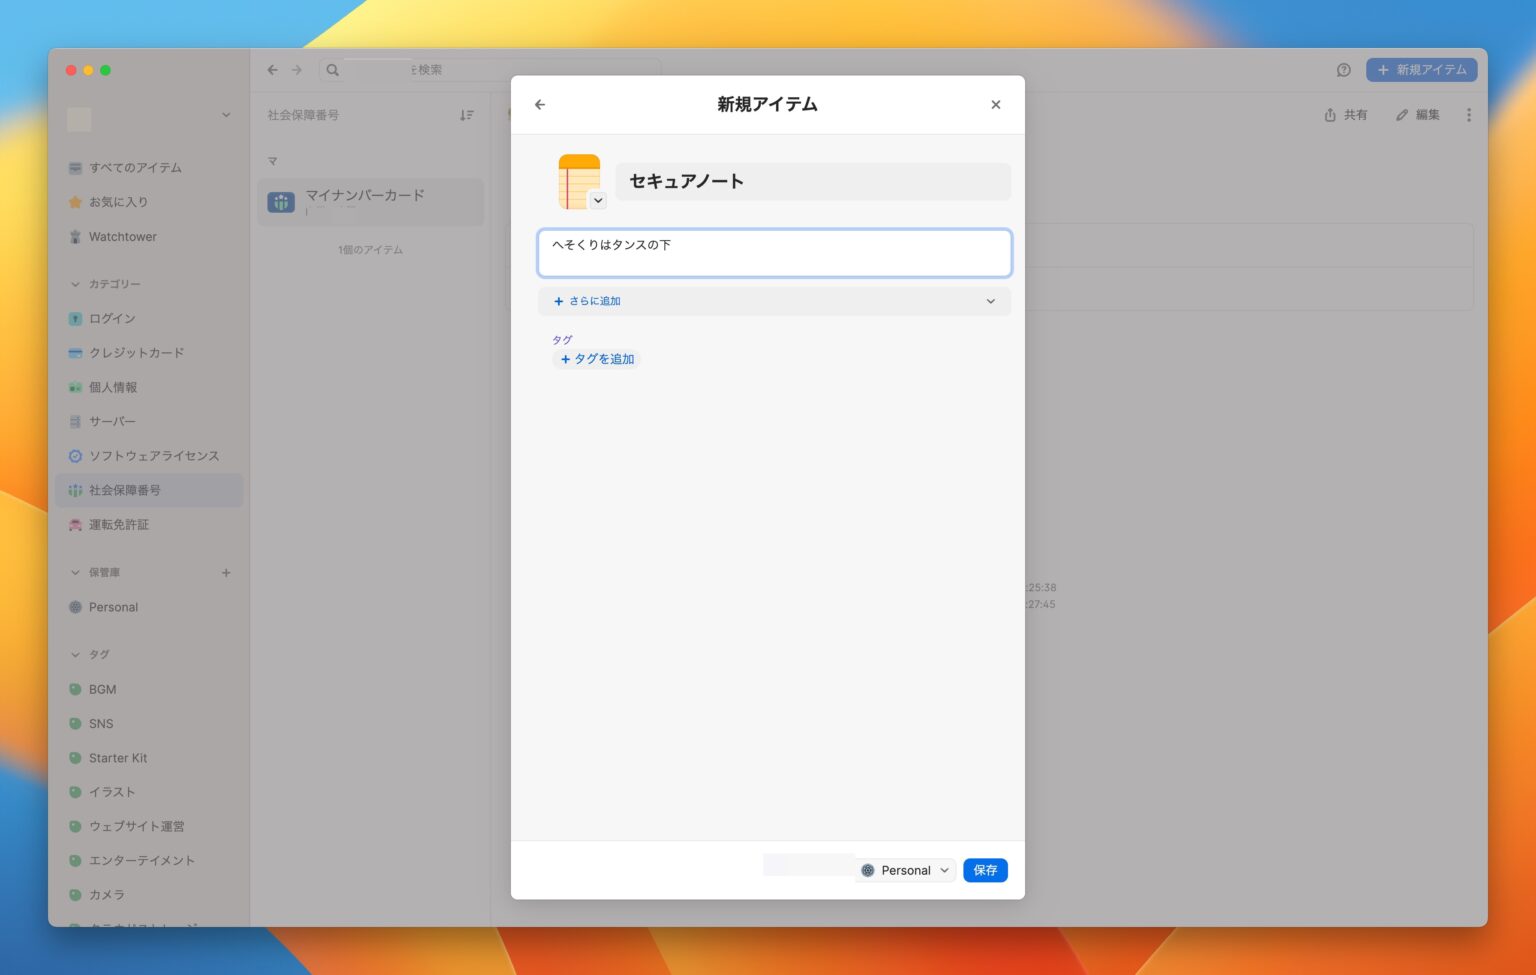Click inside the へそくりはタンスの下 note field
Screen dimensions: 1536x975
coord(774,252)
